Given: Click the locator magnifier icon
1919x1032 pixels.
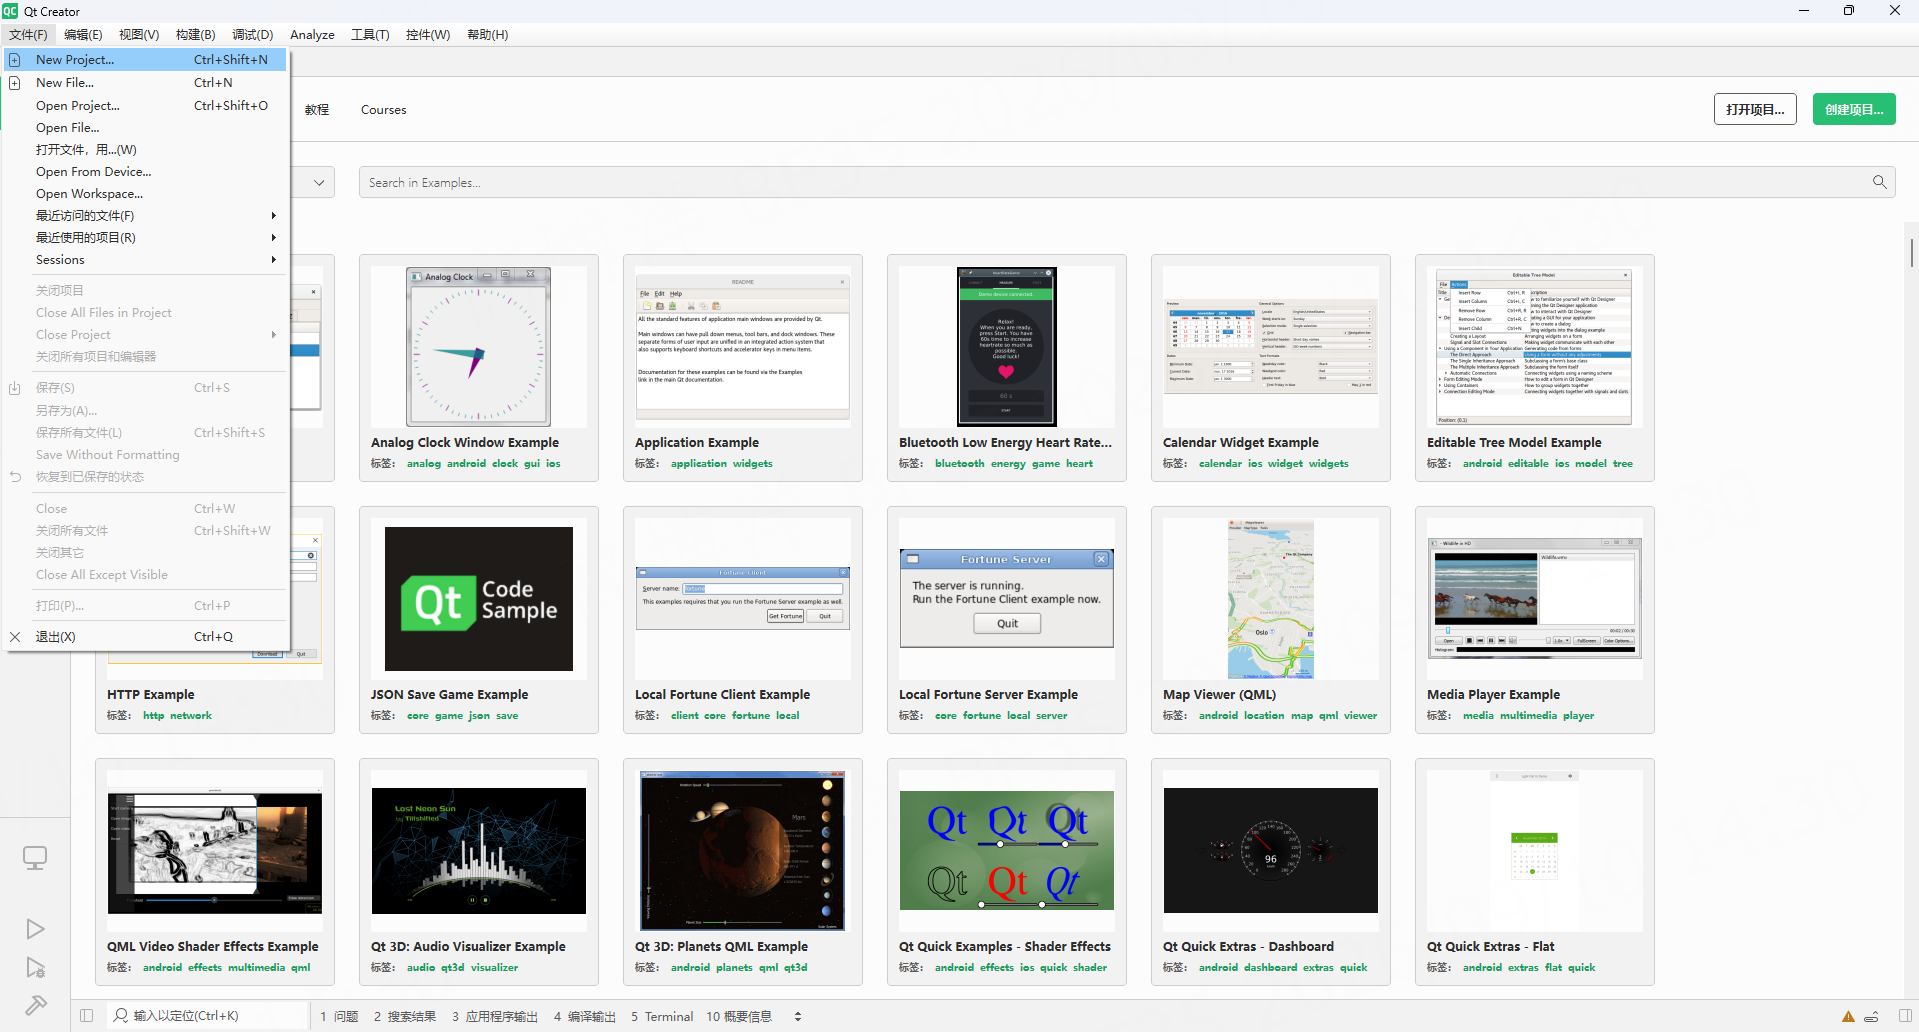Looking at the screenshot, I should click(121, 1016).
